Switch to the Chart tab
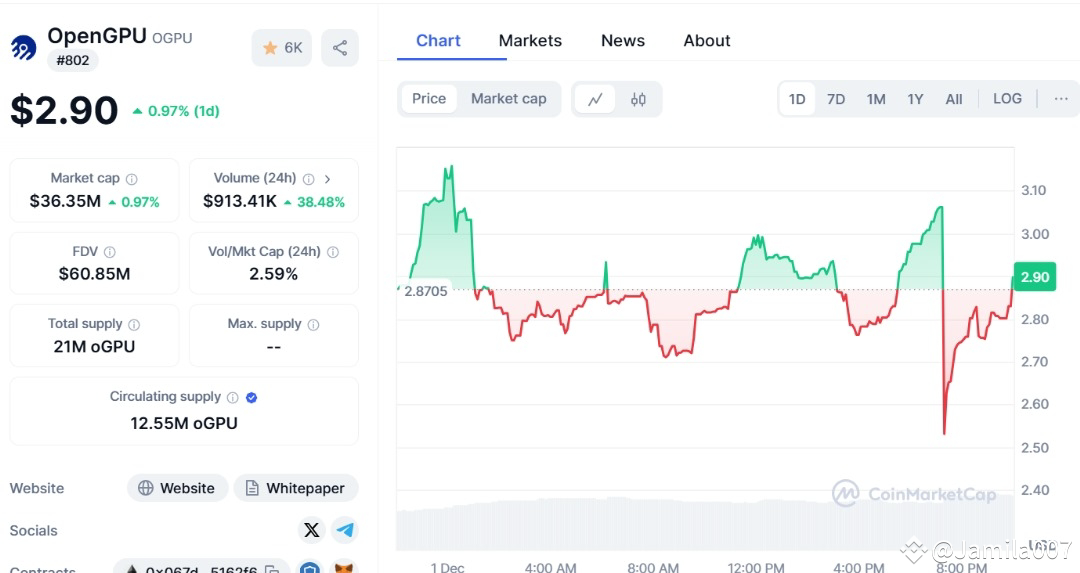1080x573 pixels. pyautogui.click(x=438, y=41)
